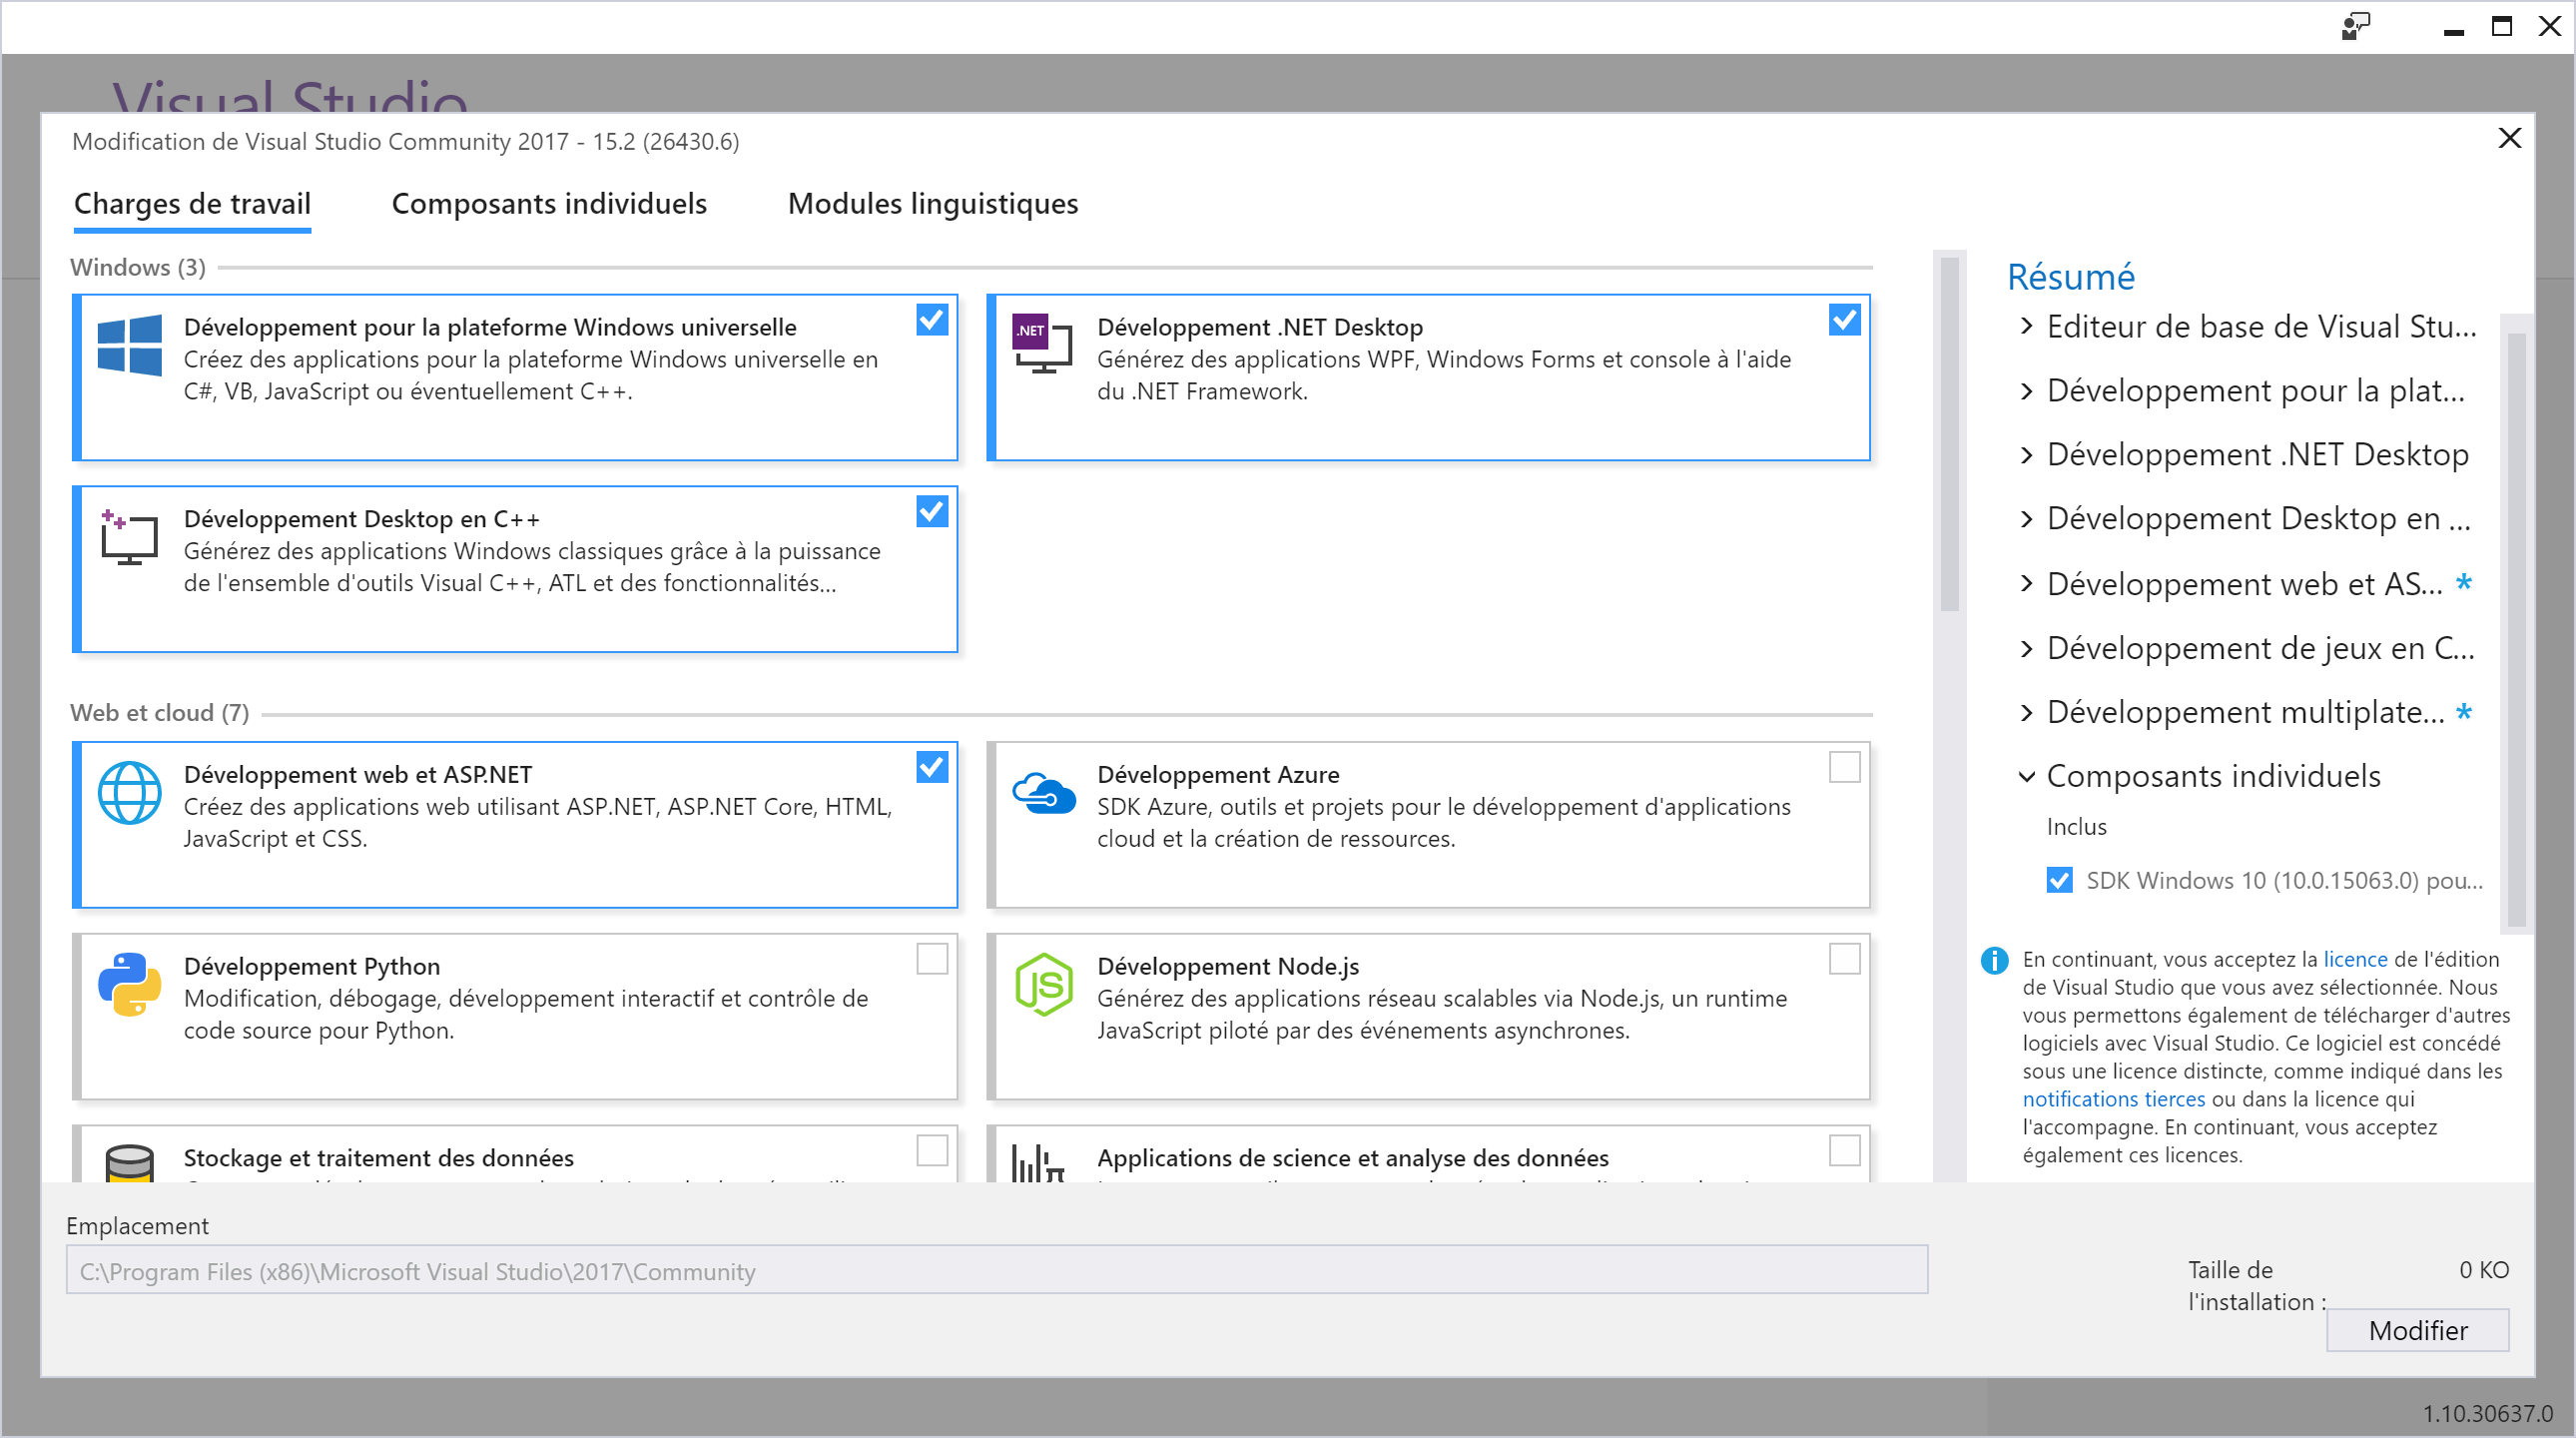Check the Développement Python workload checkbox

(x=931, y=959)
